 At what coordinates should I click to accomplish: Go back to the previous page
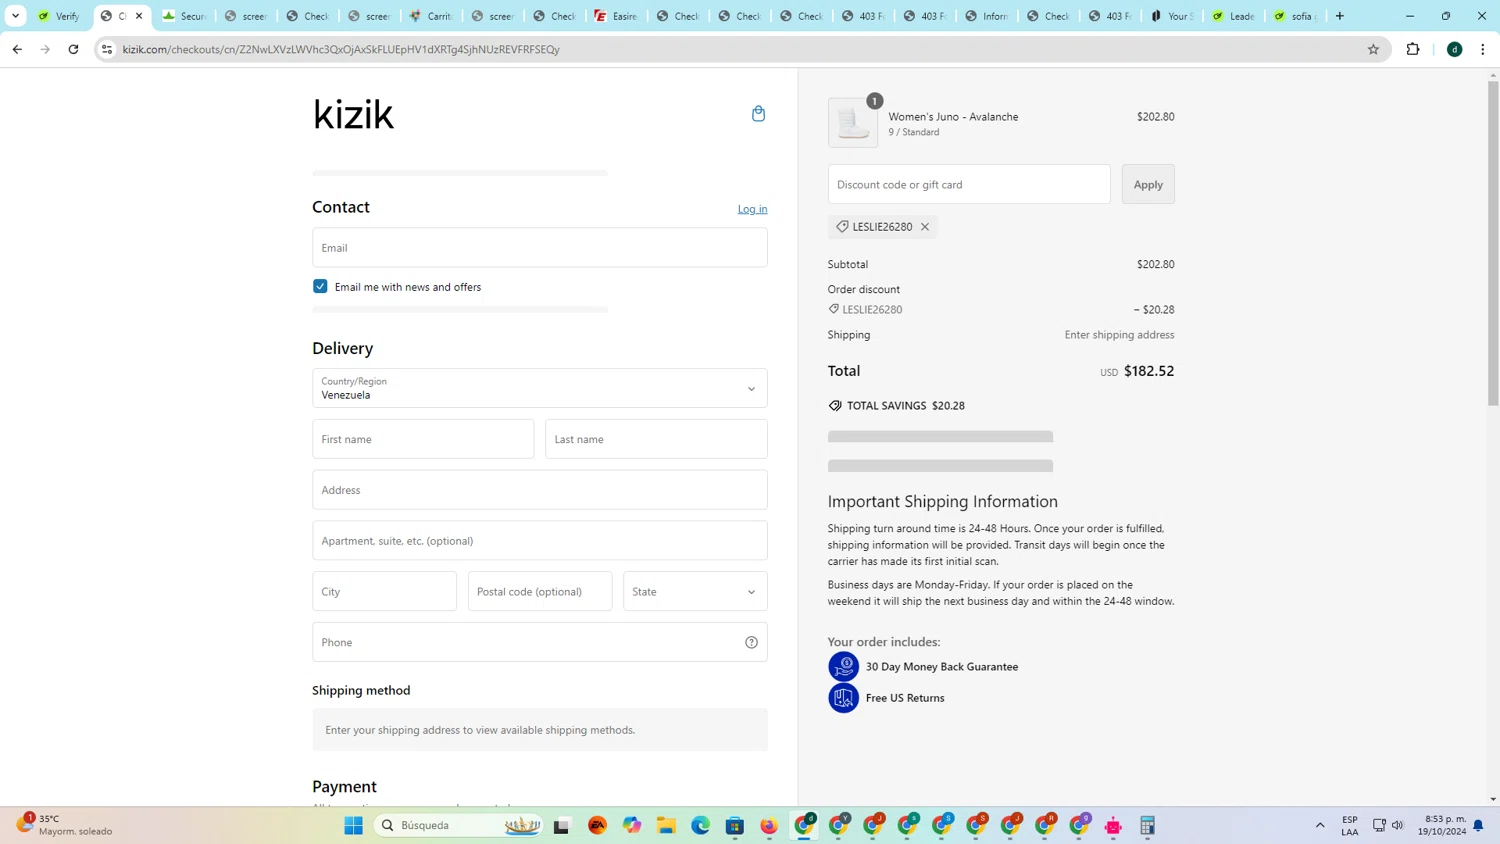pos(17,49)
